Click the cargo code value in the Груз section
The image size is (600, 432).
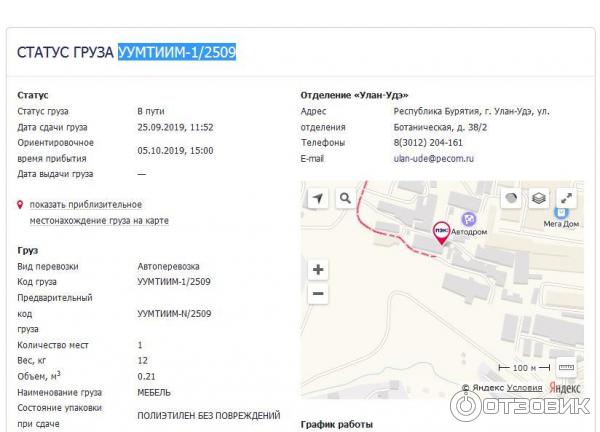coord(173,282)
